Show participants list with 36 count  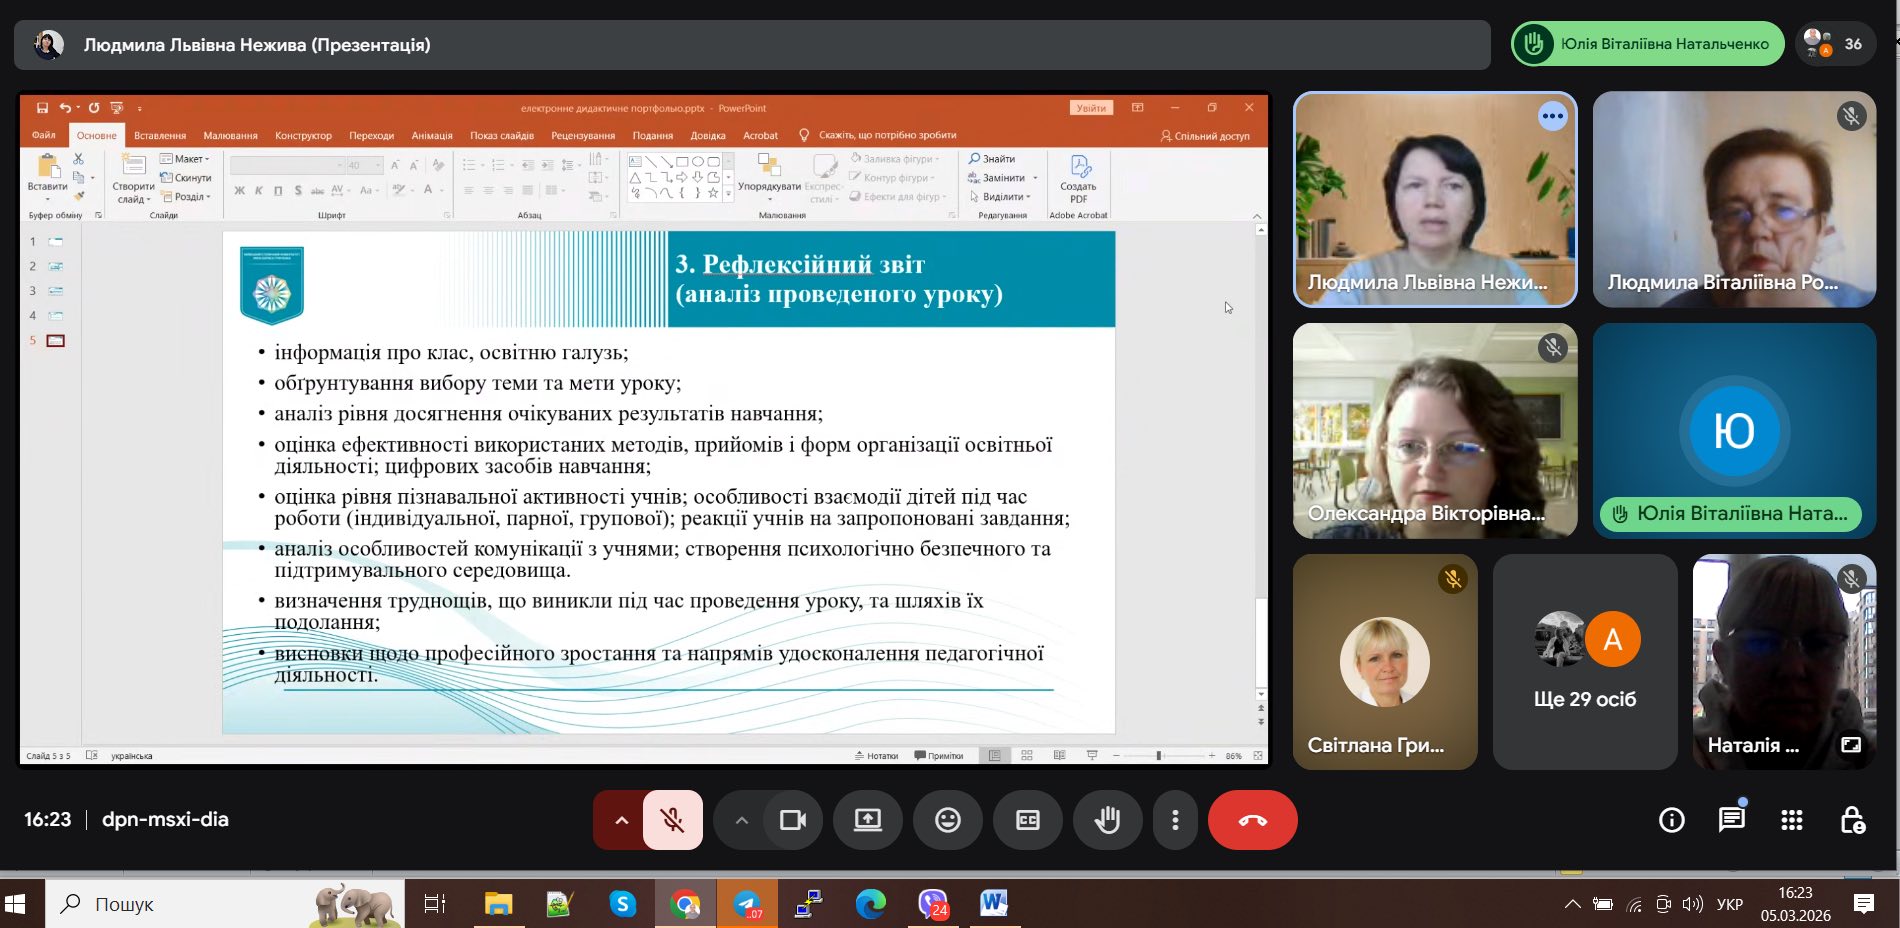point(1834,44)
